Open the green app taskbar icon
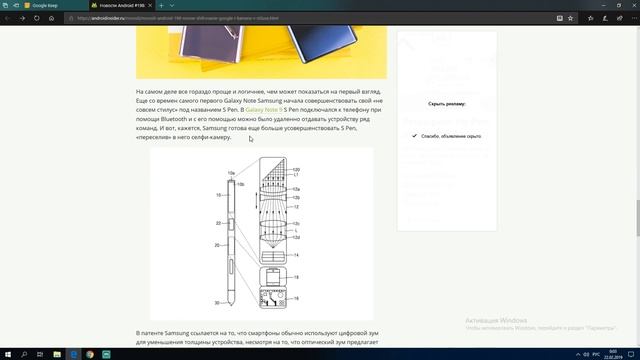This screenshot has width=640, height=360. click(x=106, y=354)
